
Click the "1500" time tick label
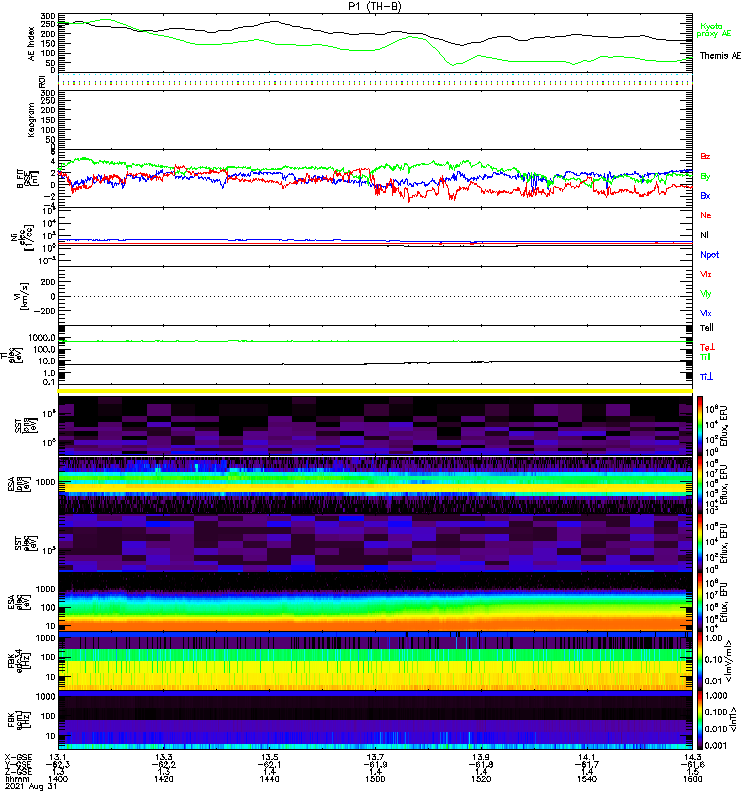(375, 779)
